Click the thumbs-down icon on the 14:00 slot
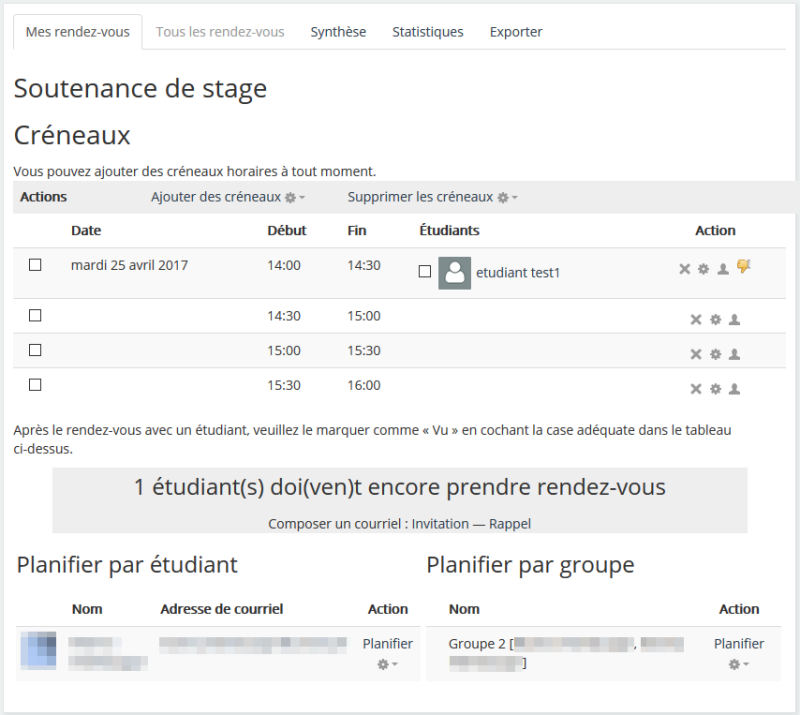This screenshot has height=715, width=800. point(743,266)
